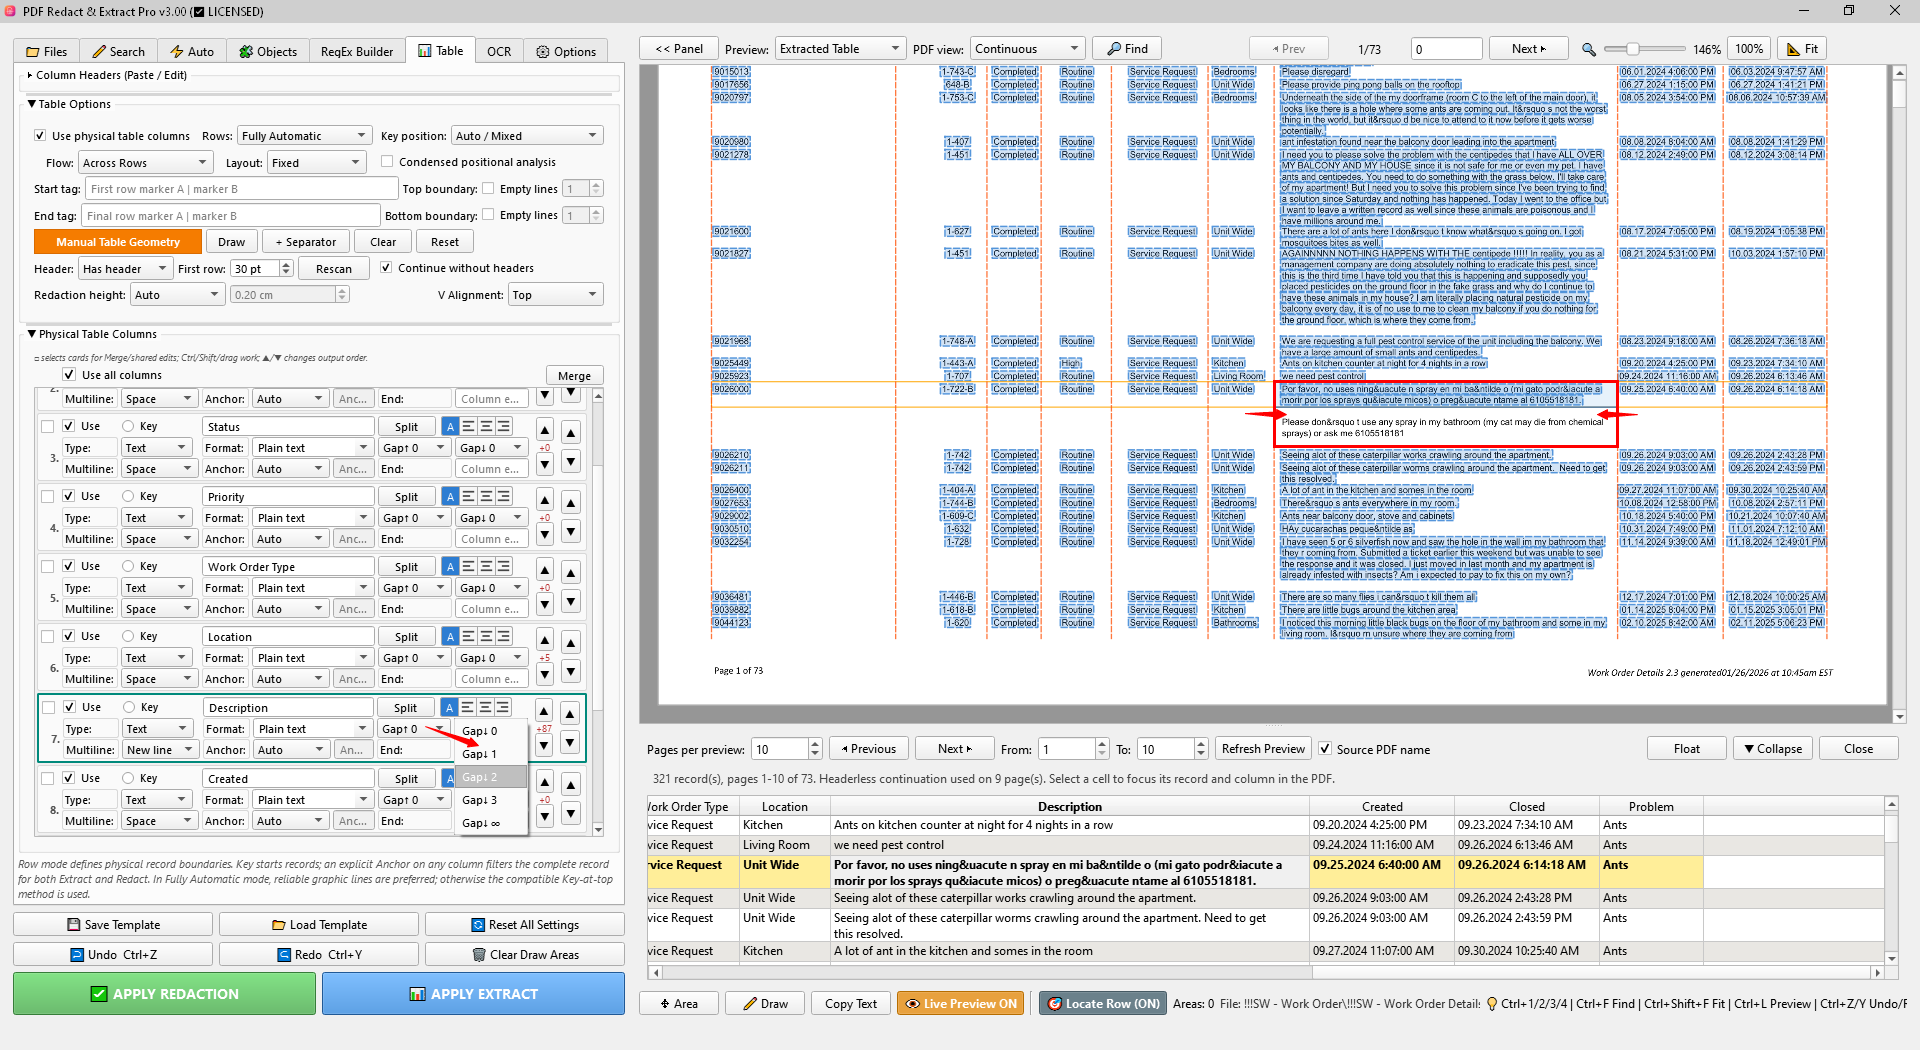Open Description Multiline New line dropdown
1920x1050 pixels.
click(159, 750)
